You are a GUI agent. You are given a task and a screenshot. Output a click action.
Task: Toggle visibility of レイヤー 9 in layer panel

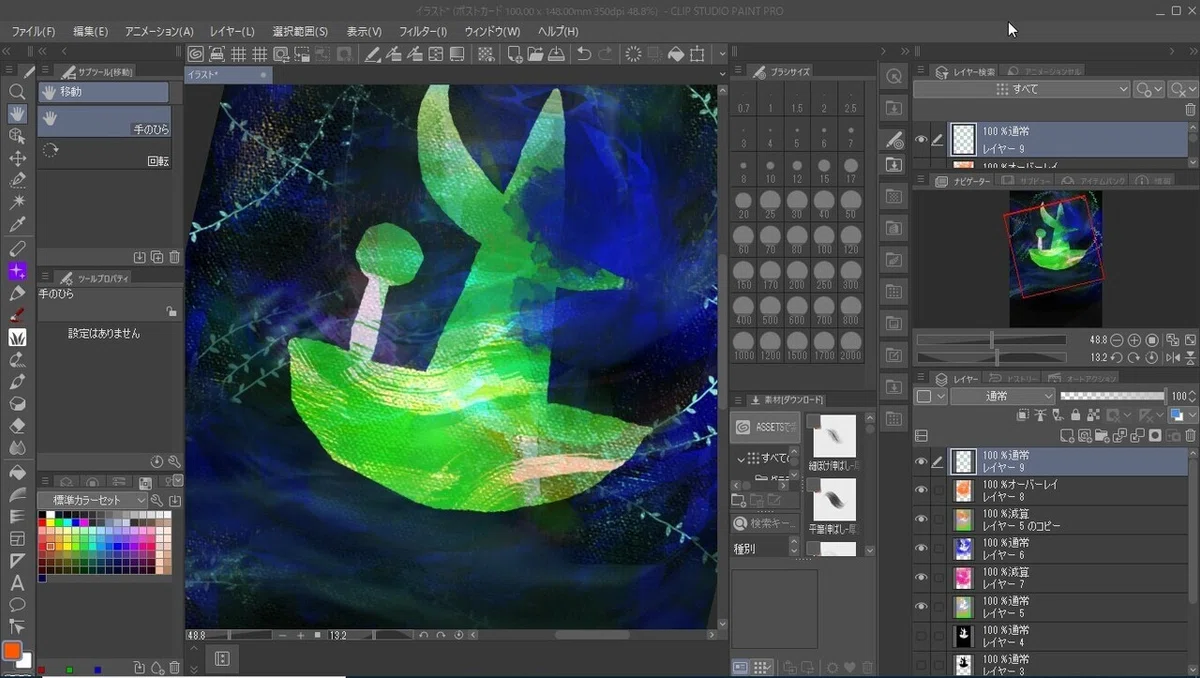tap(921, 461)
